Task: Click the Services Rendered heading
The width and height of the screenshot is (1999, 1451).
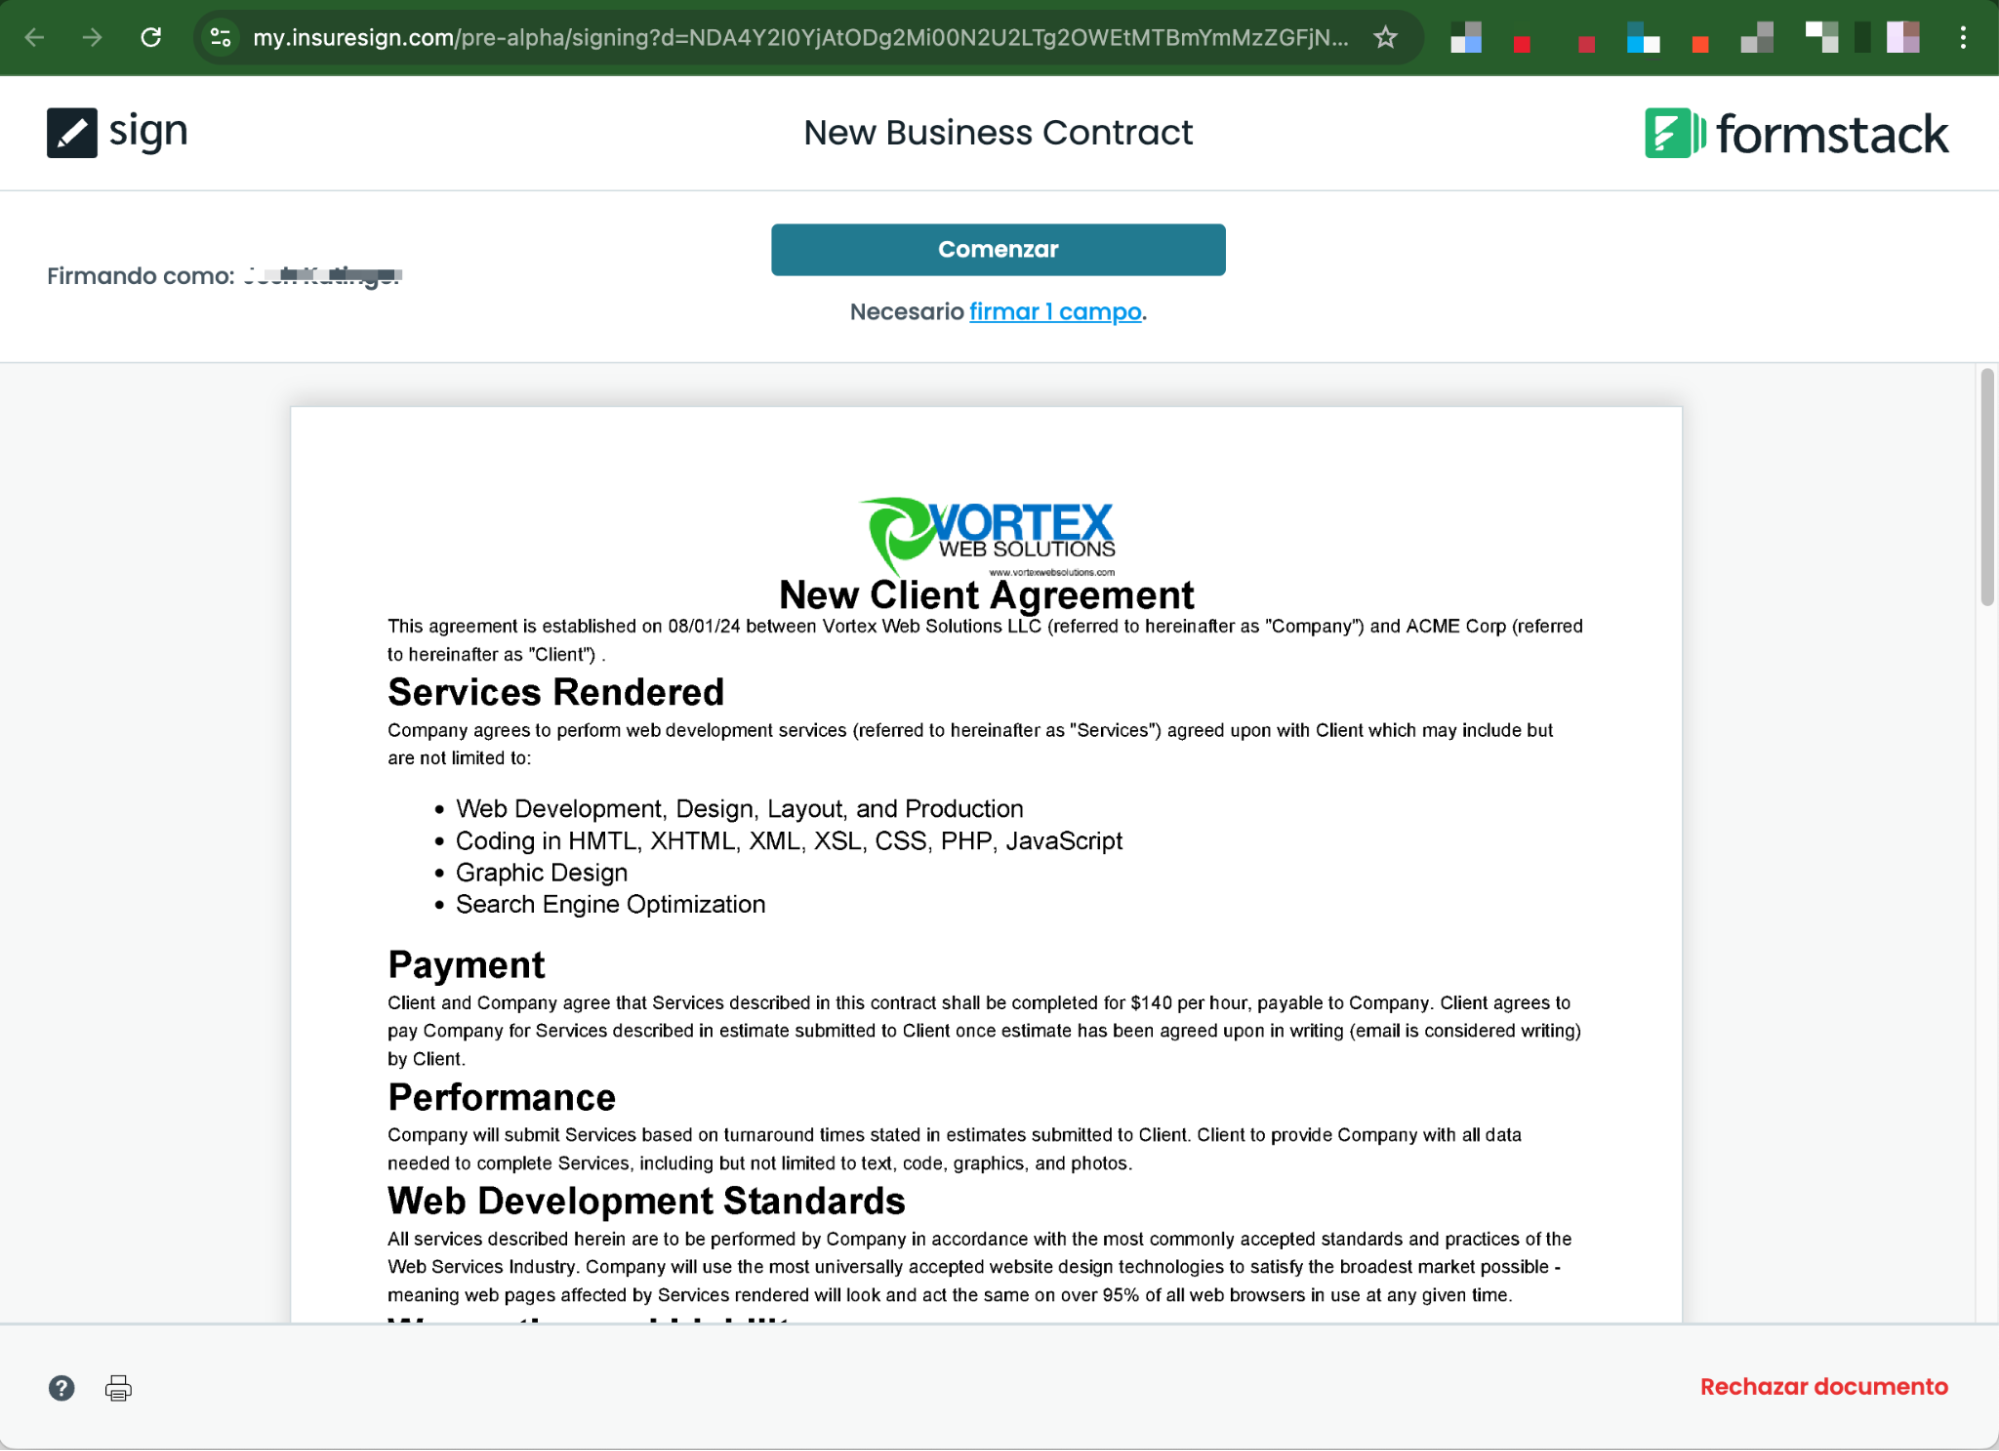Action: point(555,692)
